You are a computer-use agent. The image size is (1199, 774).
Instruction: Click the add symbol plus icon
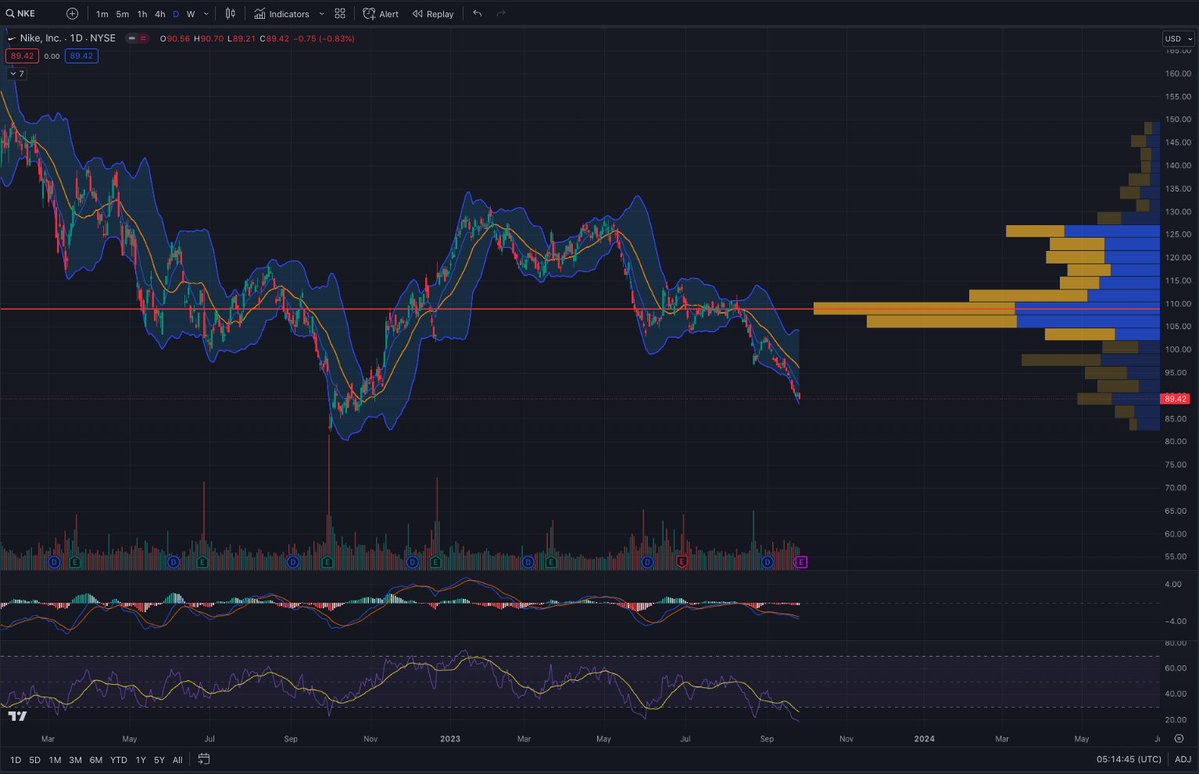72,14
